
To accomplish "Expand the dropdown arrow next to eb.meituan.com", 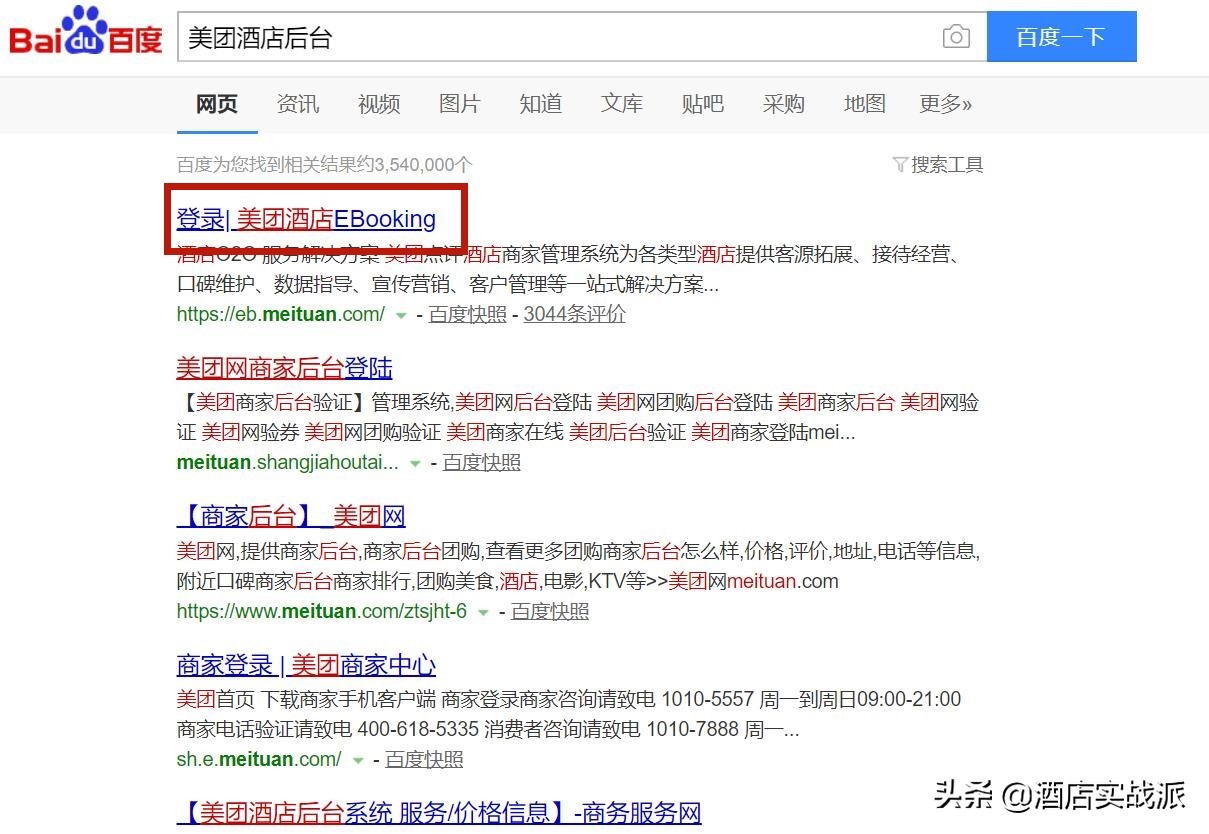I will click(401, 314).
